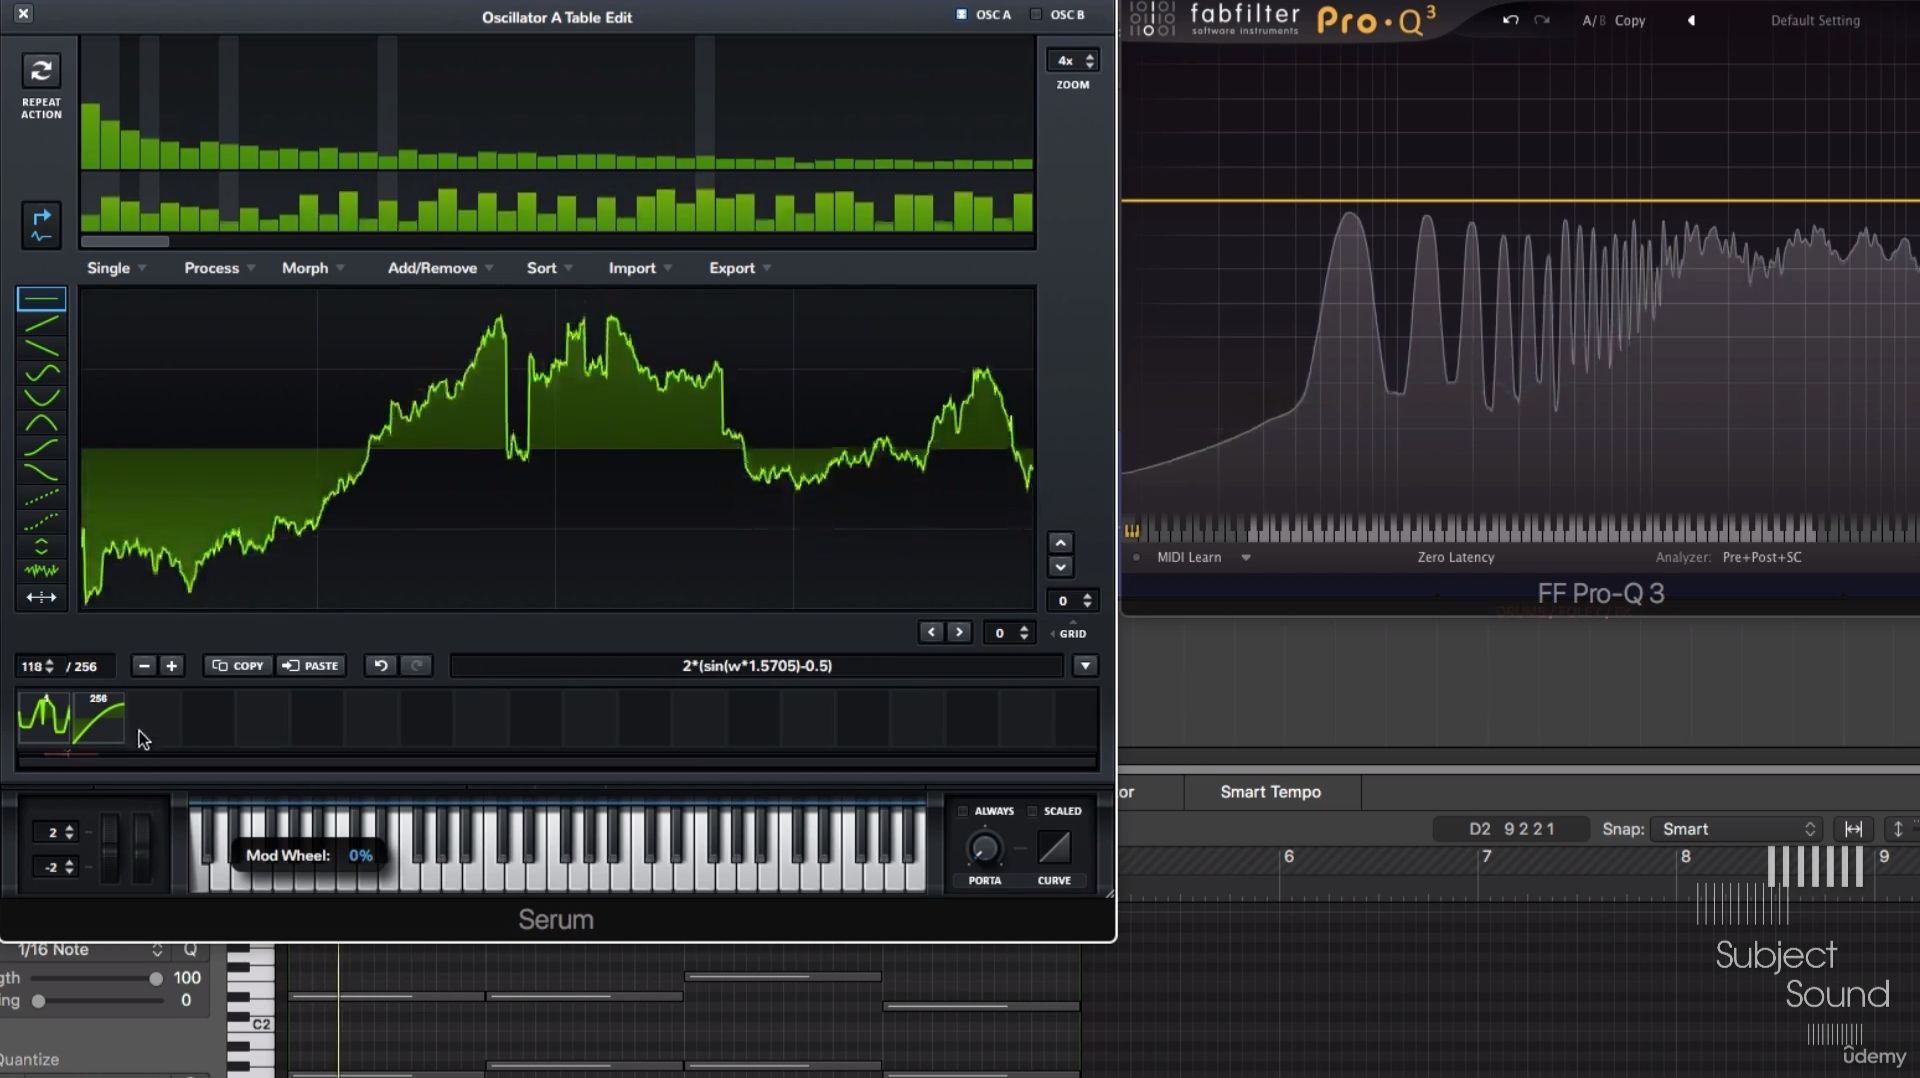
Task: Select the ramp up draw shape tool
Action: pyautogui.click(x=41, y=324)
